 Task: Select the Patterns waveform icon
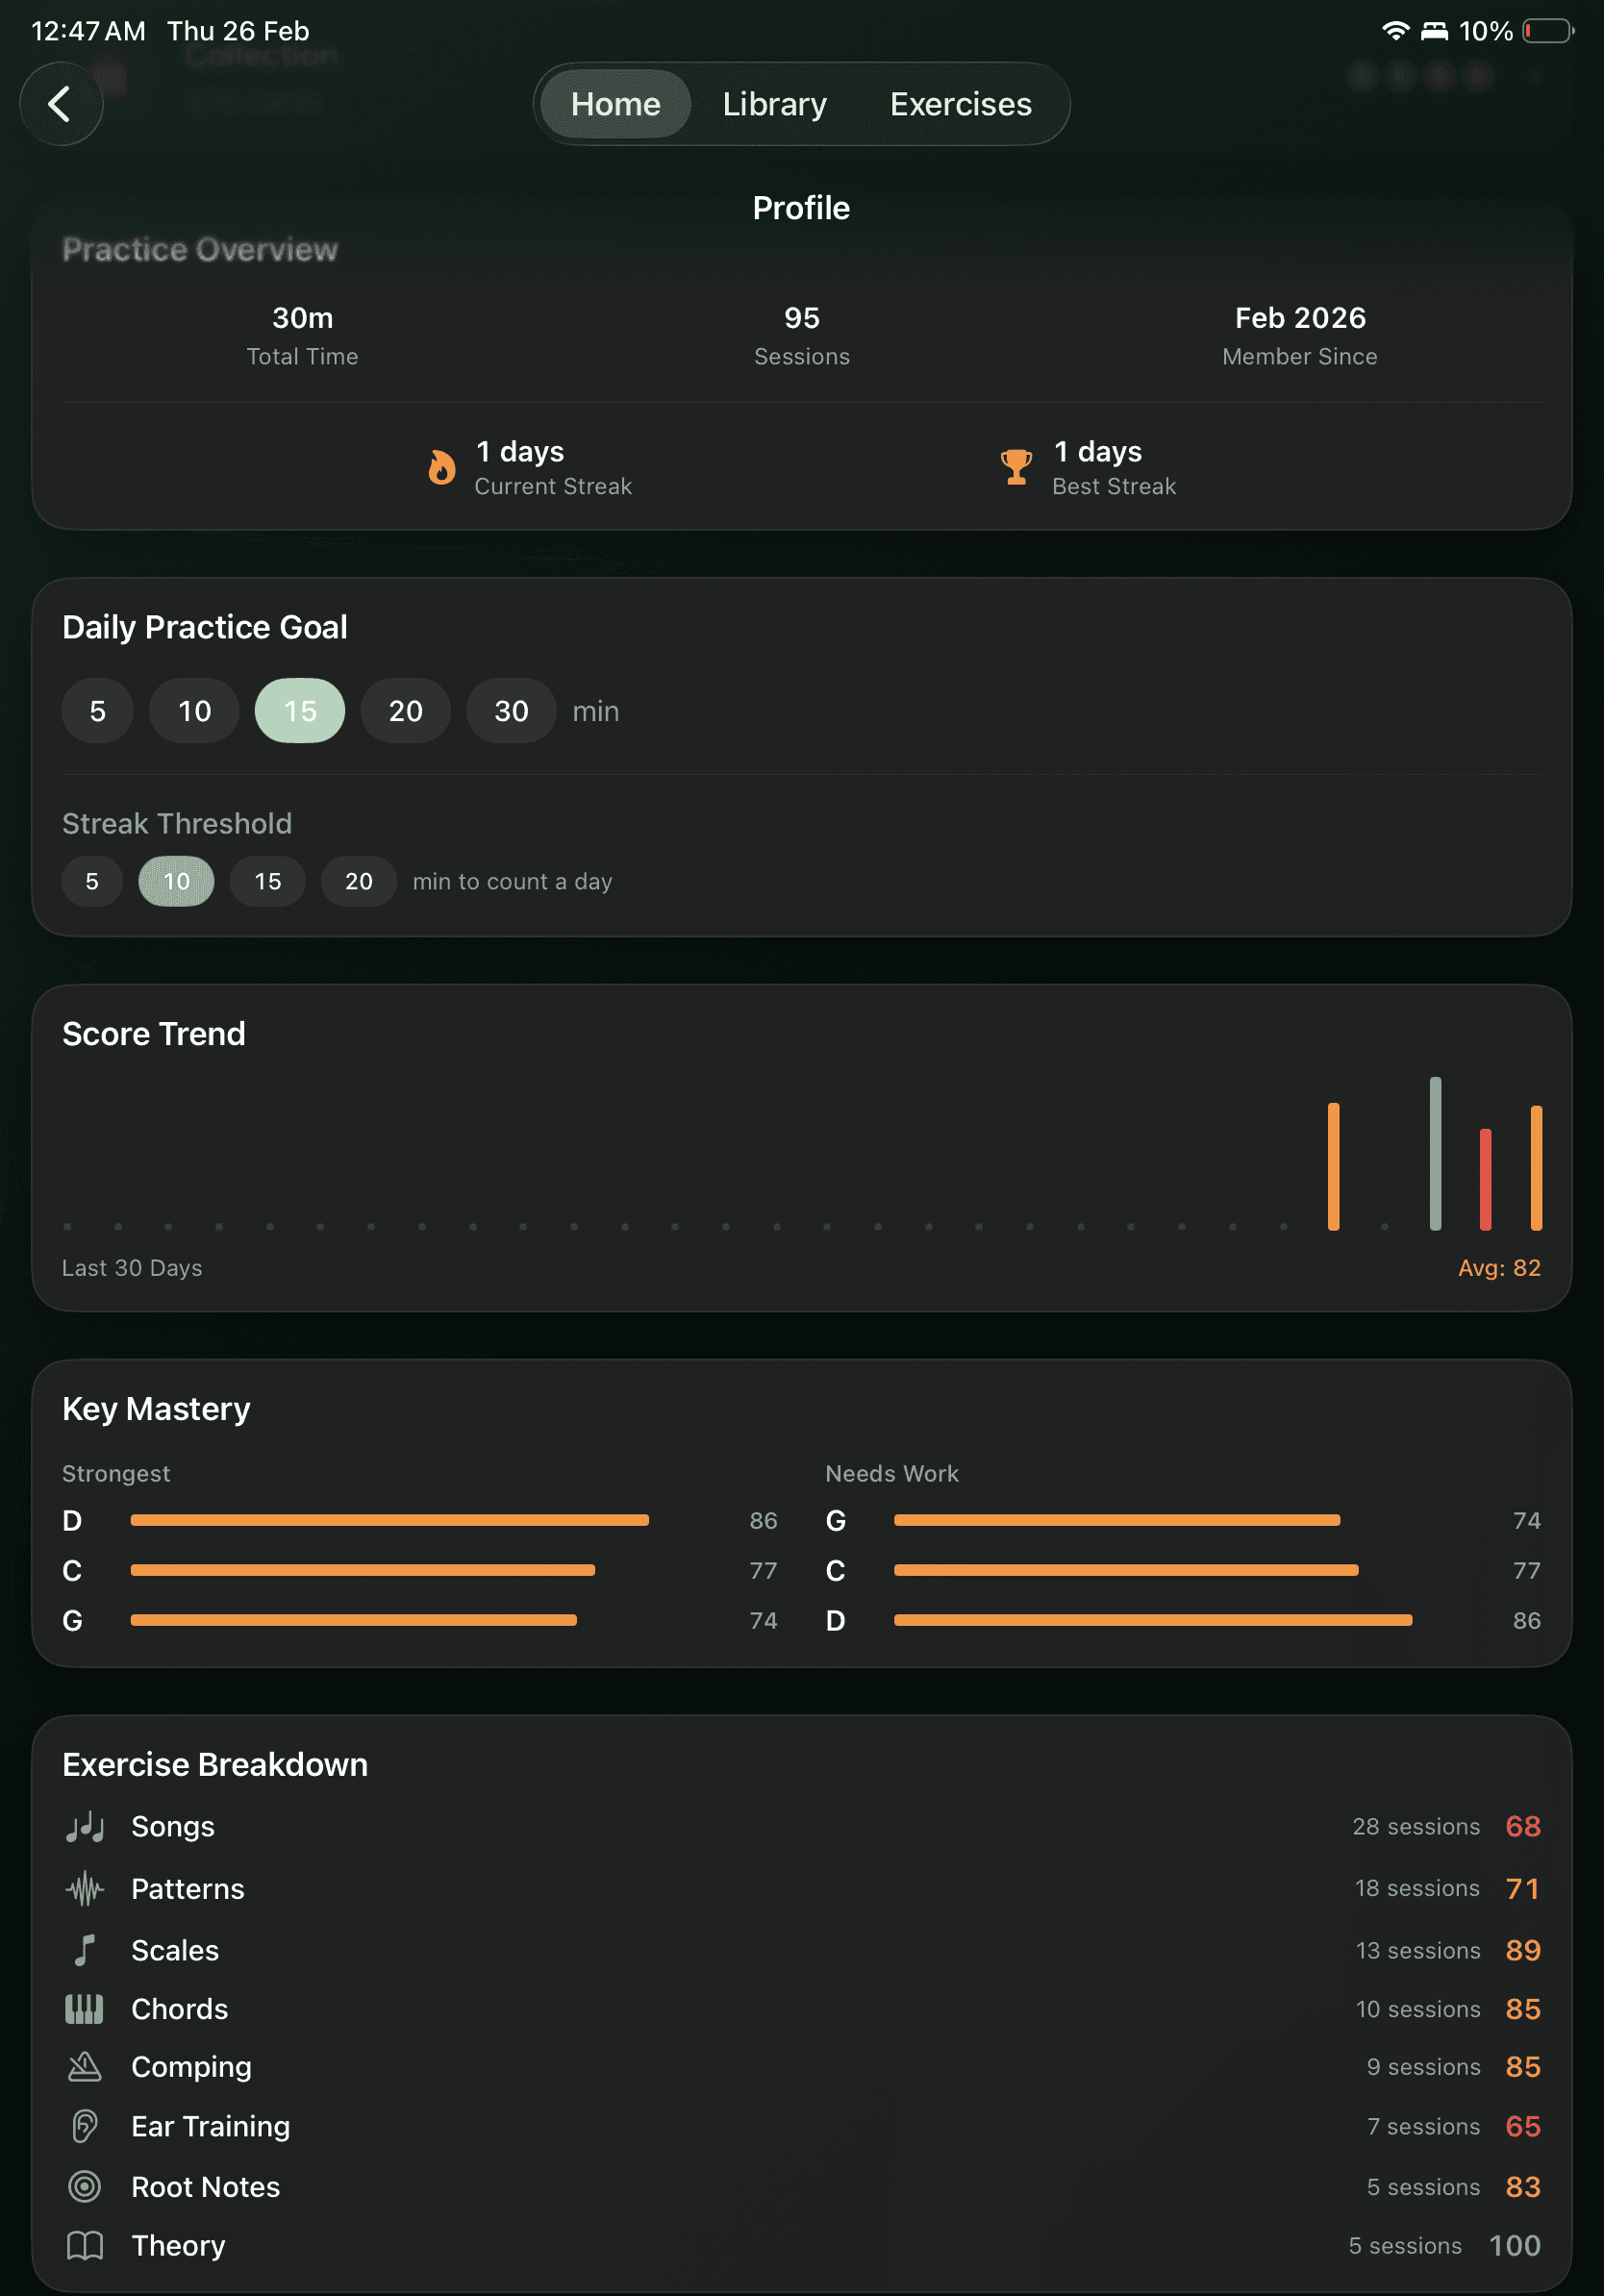pyautogui.click(x=85, y=1889)
